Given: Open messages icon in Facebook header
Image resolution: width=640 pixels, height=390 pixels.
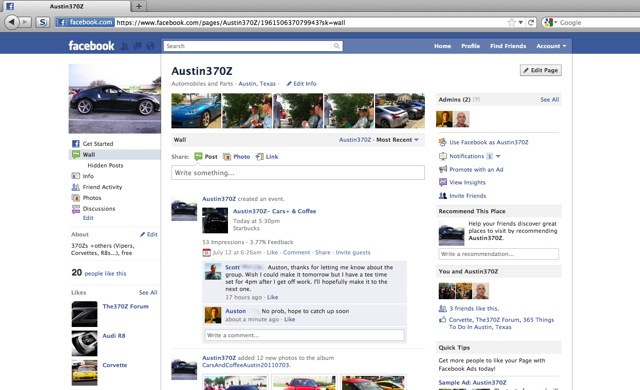Looking at the screenshot, I should 138,46.
